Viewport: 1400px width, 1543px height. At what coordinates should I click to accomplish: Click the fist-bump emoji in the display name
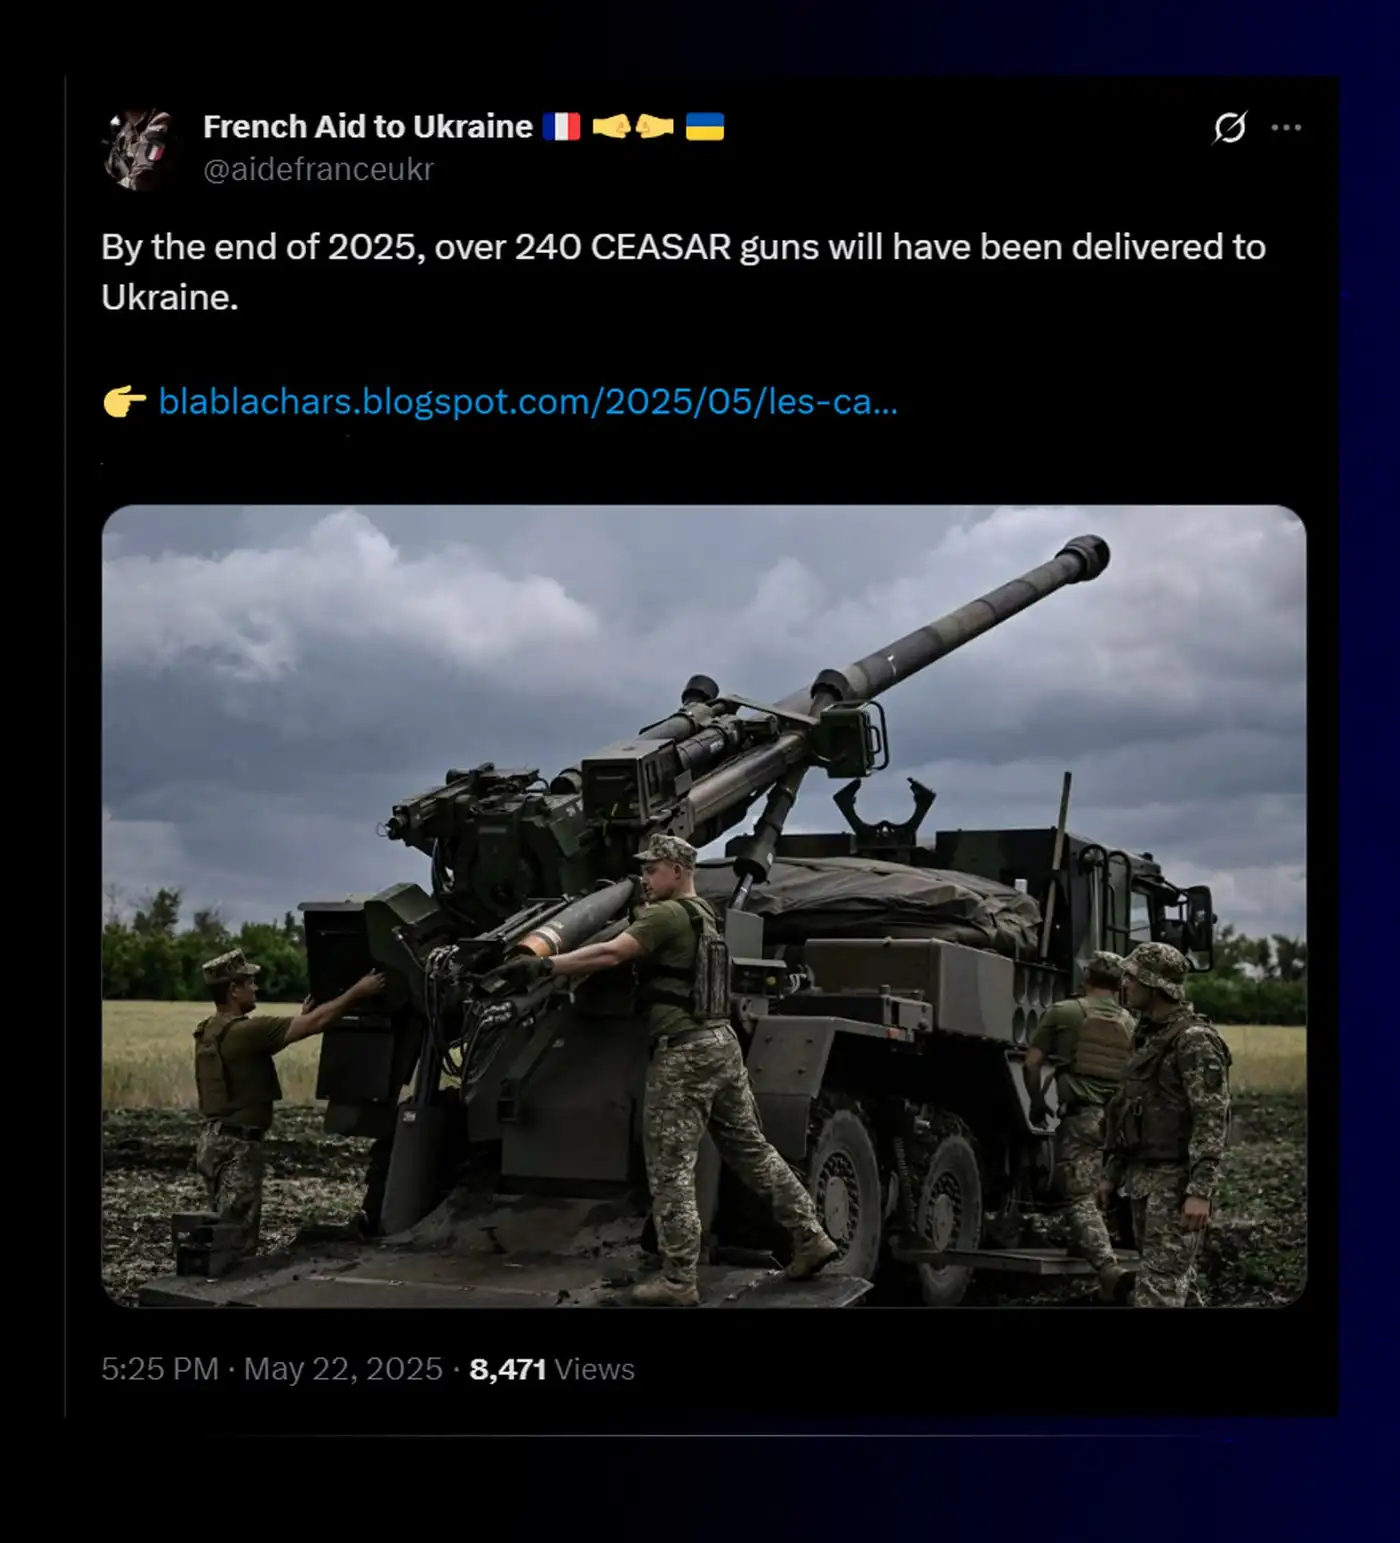(x=632, y=127)
